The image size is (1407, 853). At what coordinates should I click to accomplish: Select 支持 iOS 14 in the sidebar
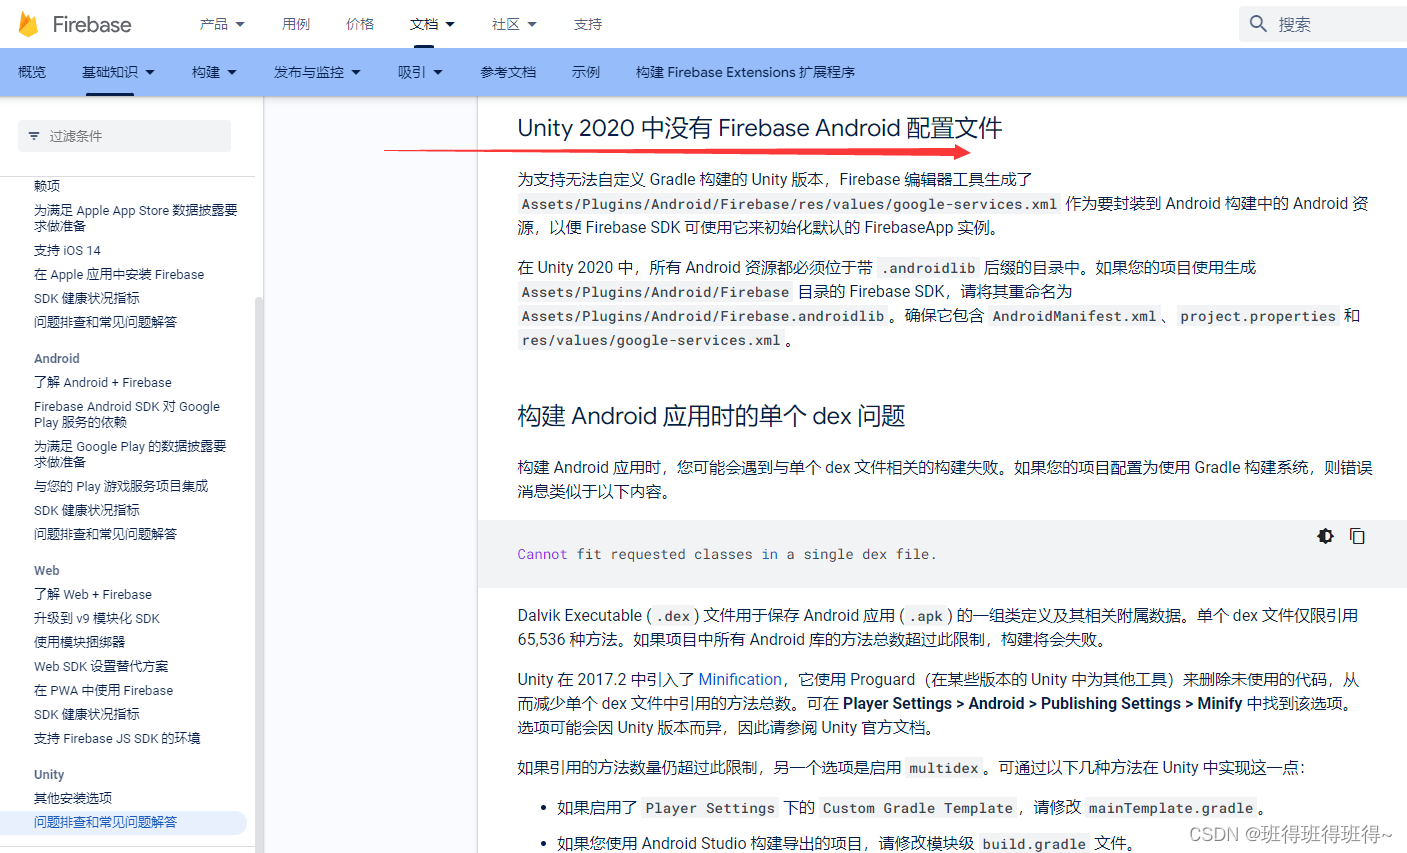pos(67,250)
